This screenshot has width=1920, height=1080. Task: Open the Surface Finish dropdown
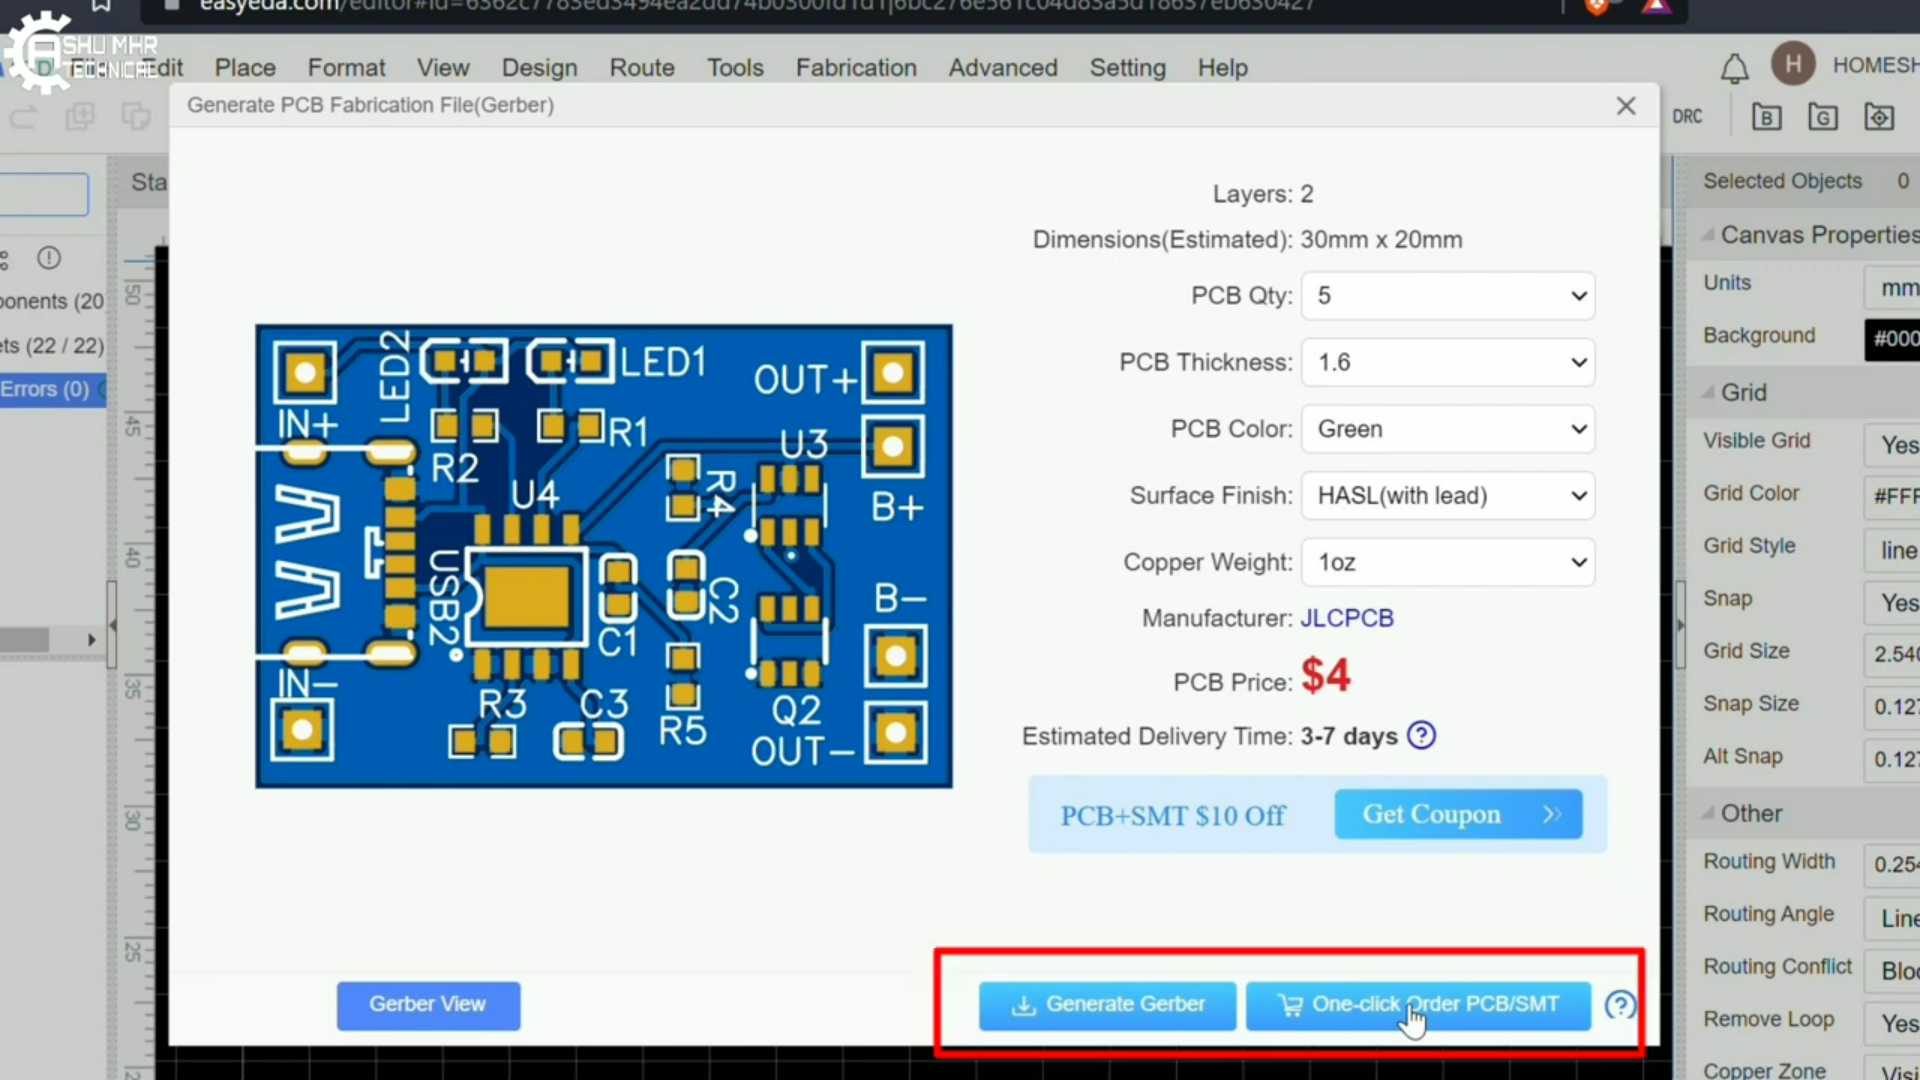[x=1447, y=496]
